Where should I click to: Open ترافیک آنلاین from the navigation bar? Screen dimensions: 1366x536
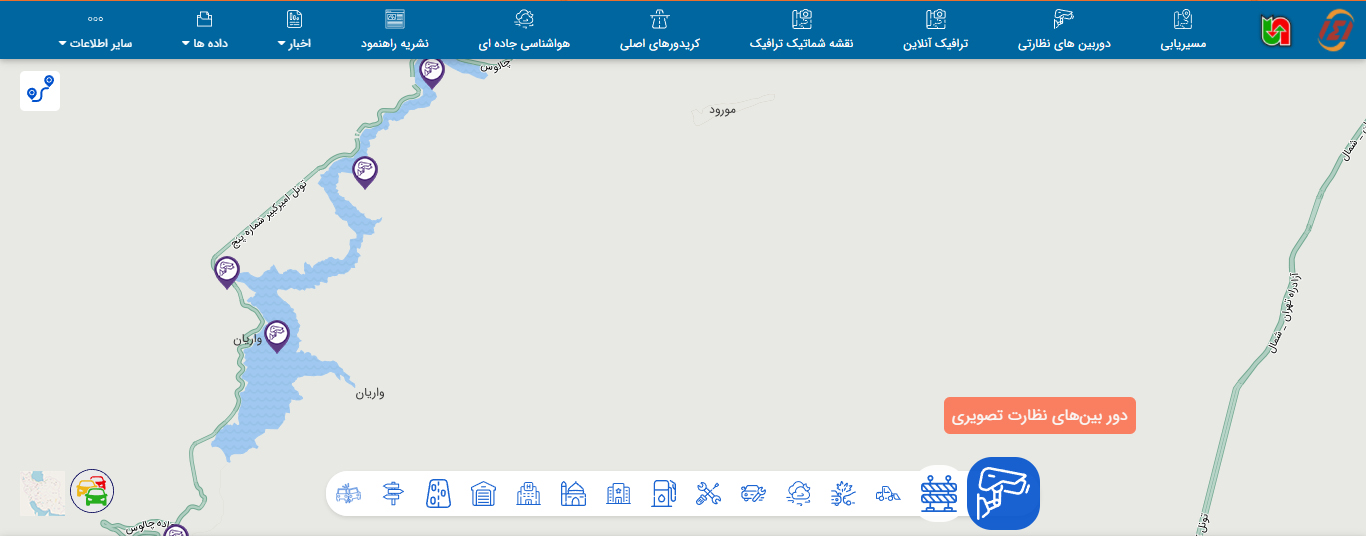pos(936,44)
